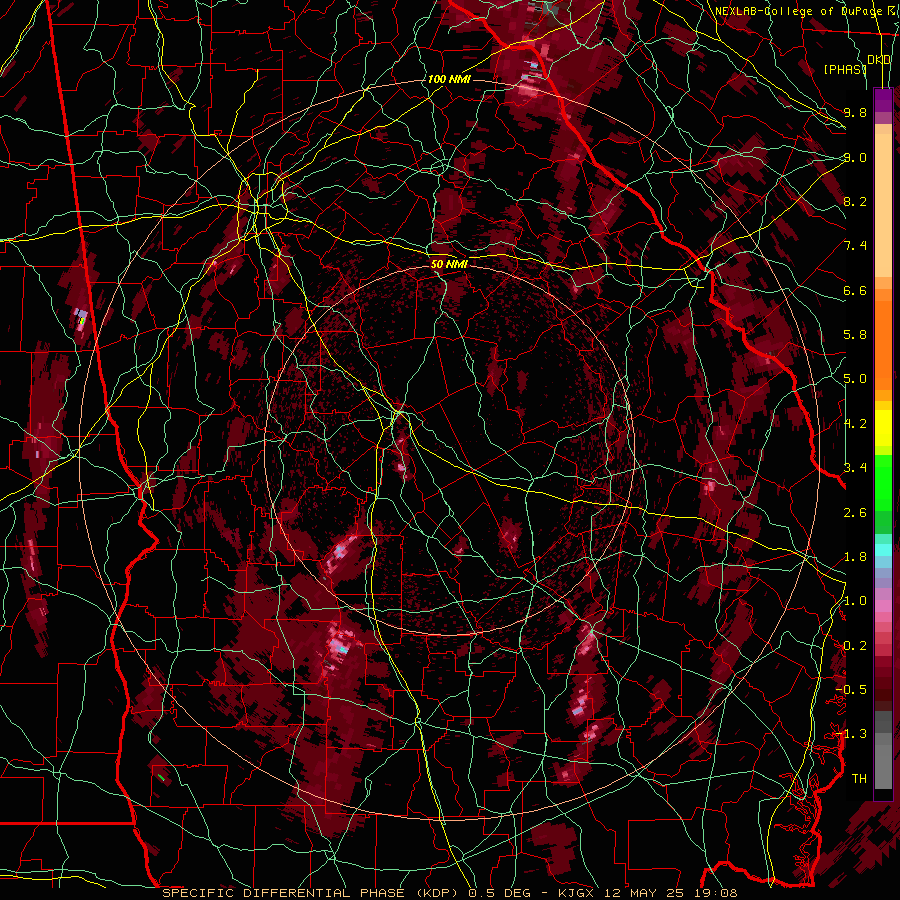Click "SPECIFIC DIFFERENTIAL PHASE" in the product title

pos(284,893)
